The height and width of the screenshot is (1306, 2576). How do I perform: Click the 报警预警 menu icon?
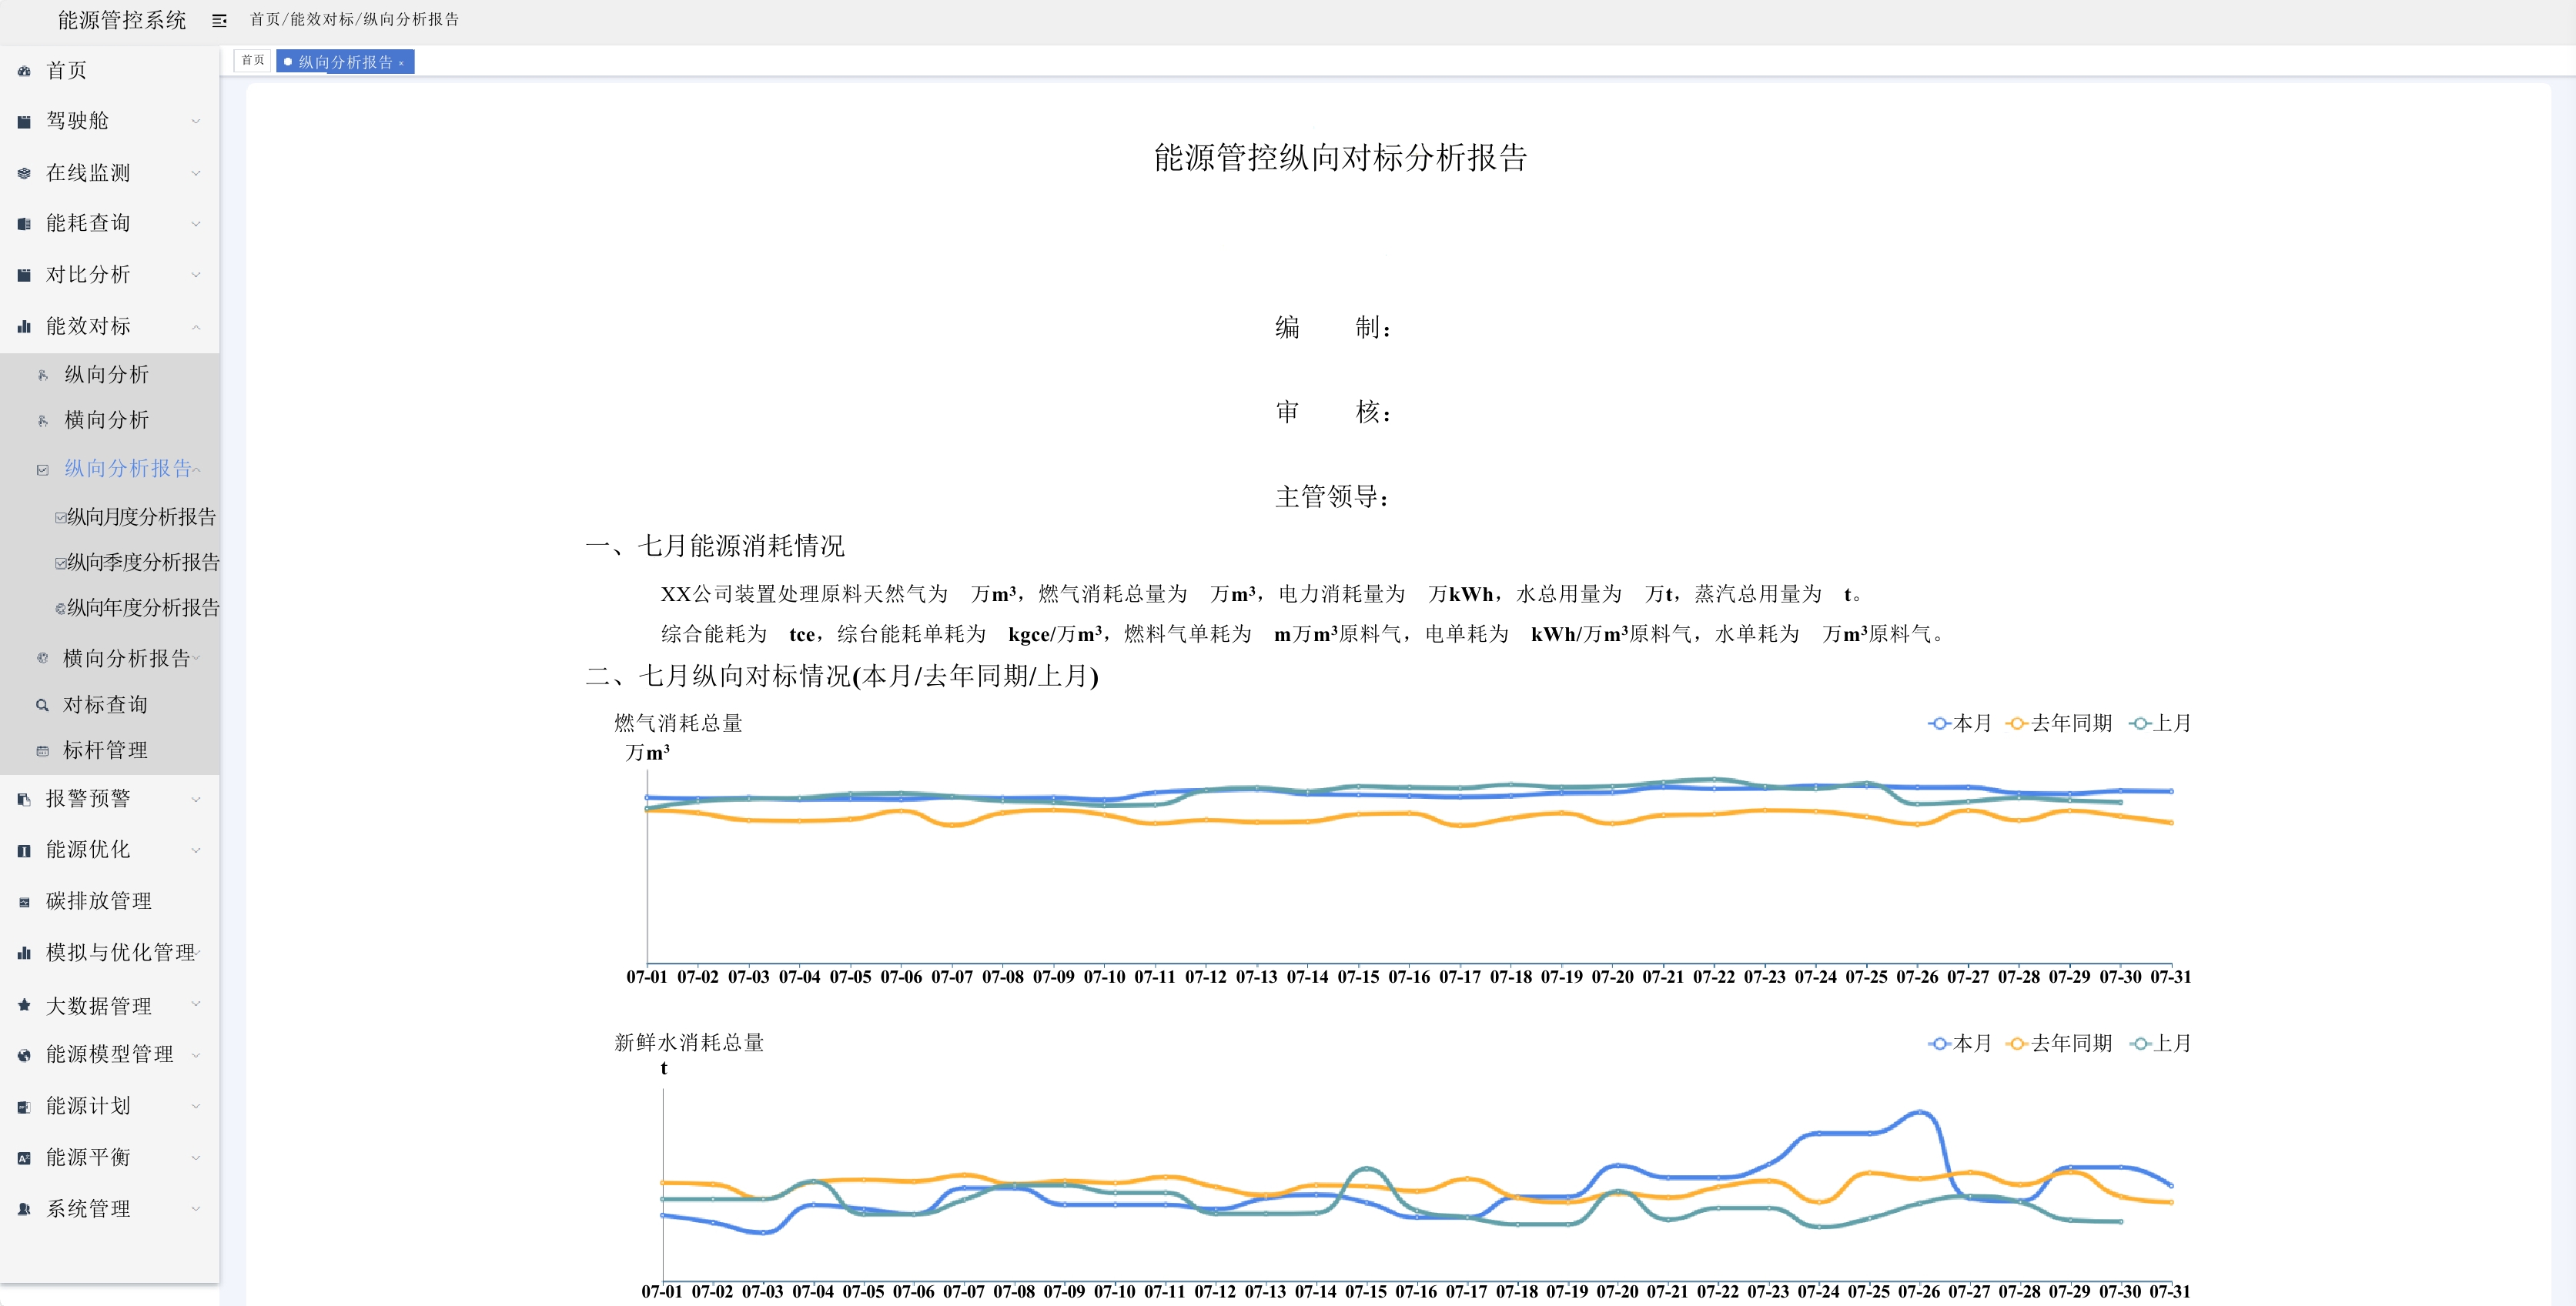click(24, 799)
